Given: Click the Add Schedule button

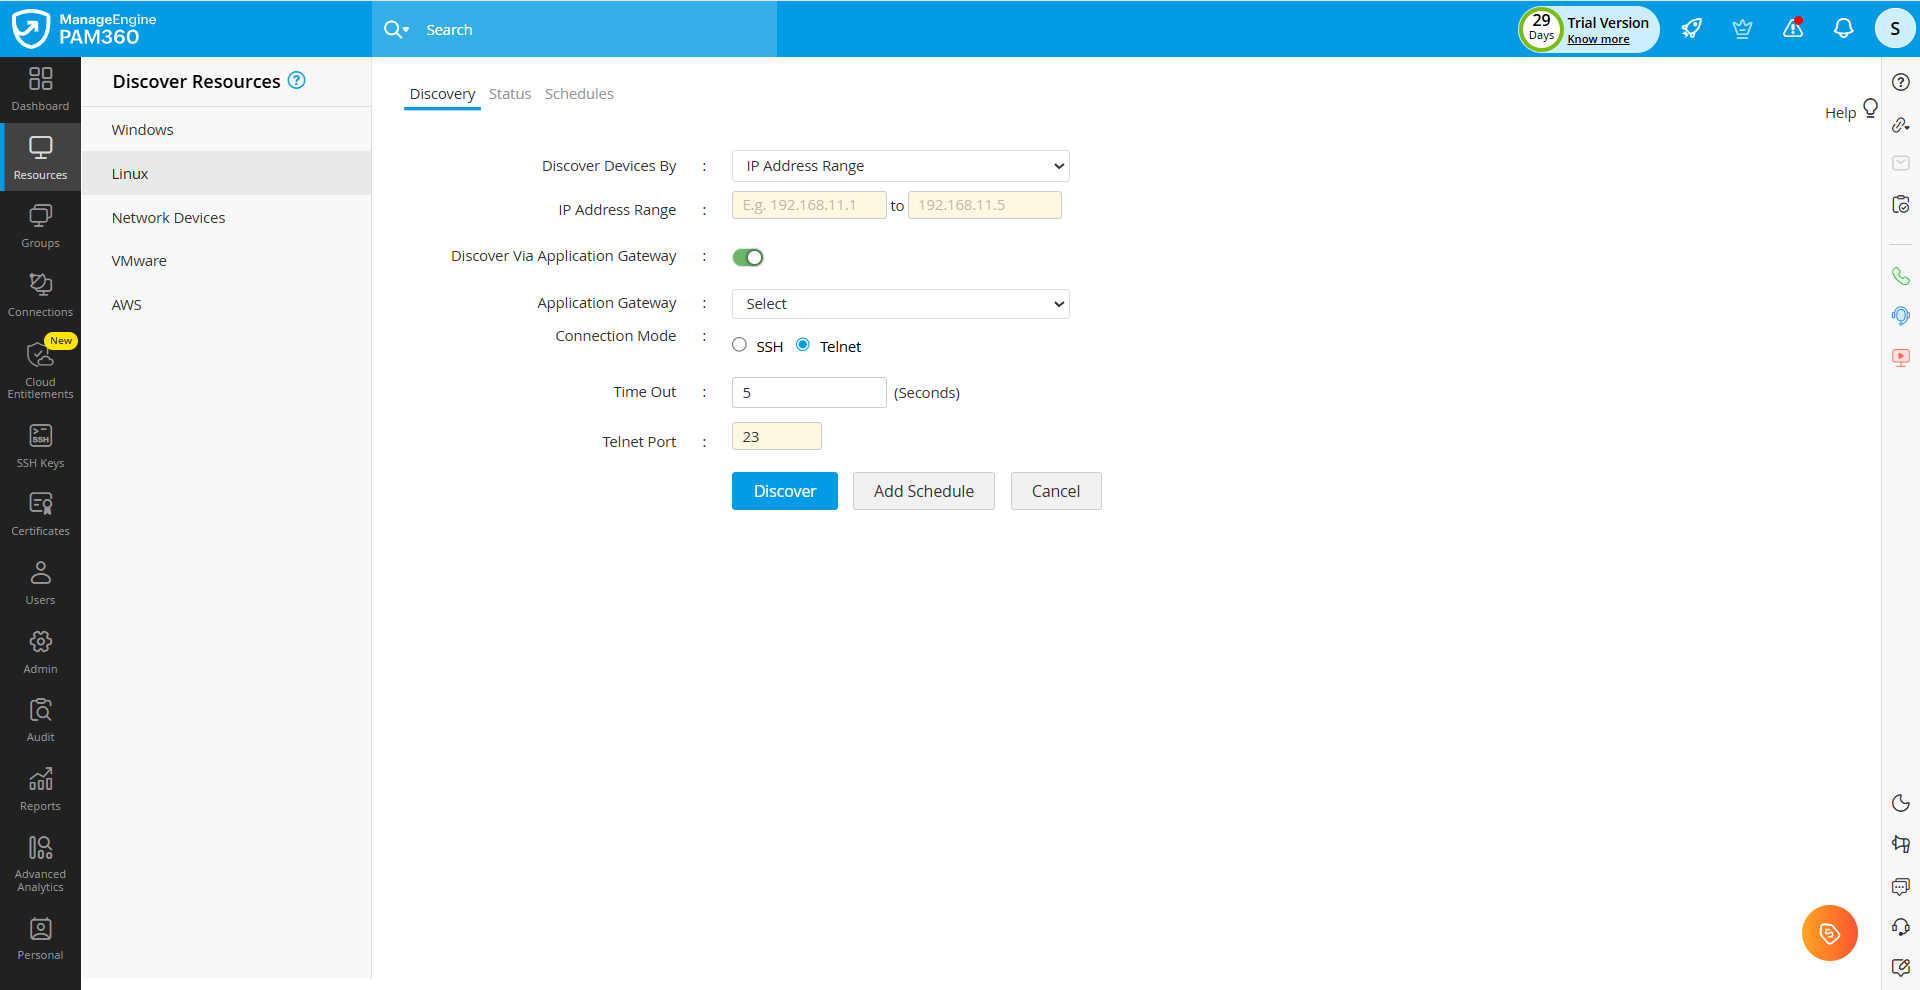Looking at the screenshot, I should click(x=924, y=491).
